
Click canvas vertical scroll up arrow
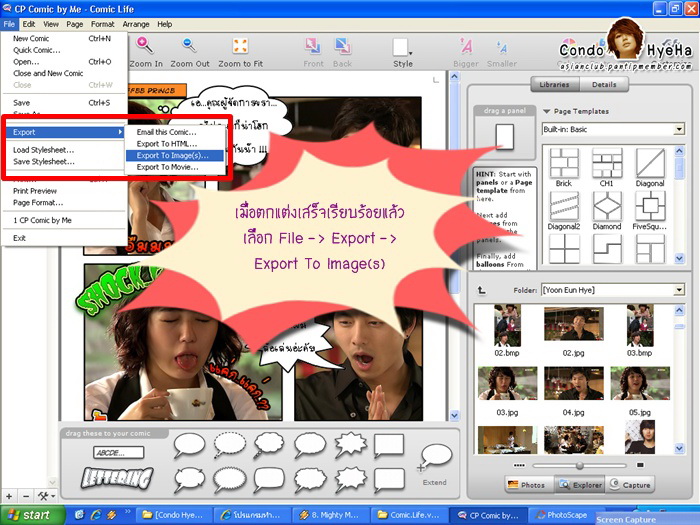[x=454, y=76]
